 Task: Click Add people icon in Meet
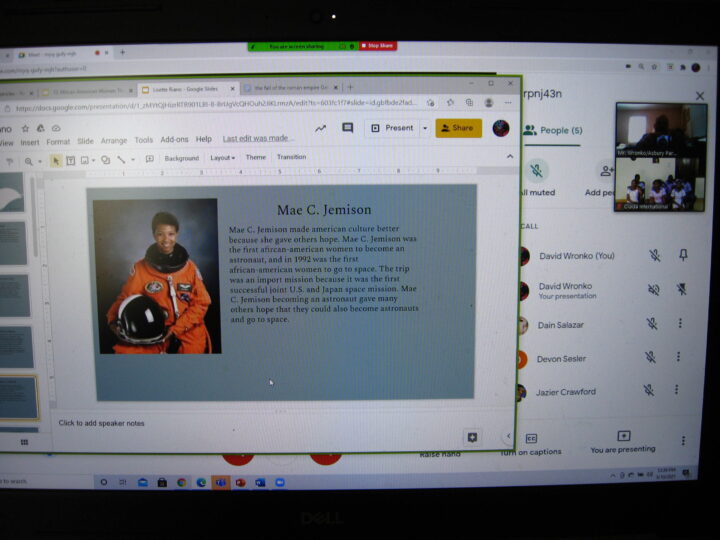tap(606, 171)
